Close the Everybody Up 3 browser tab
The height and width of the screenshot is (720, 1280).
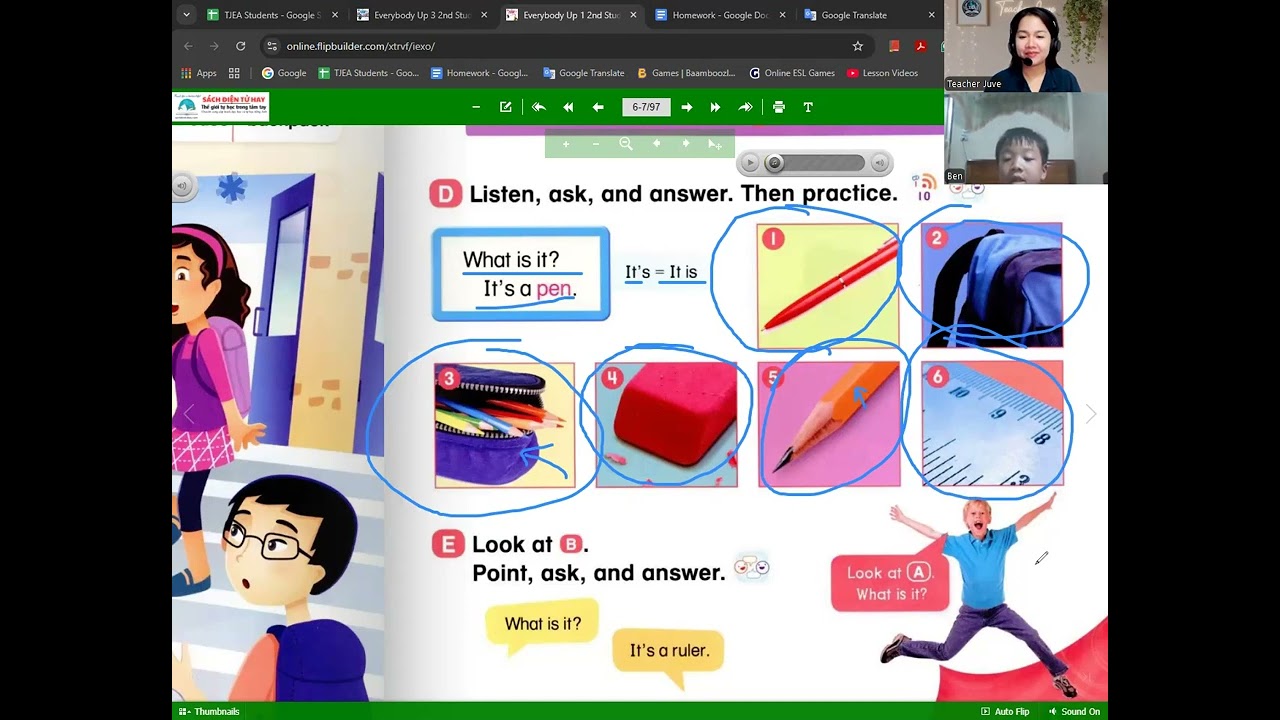[484, 15]
